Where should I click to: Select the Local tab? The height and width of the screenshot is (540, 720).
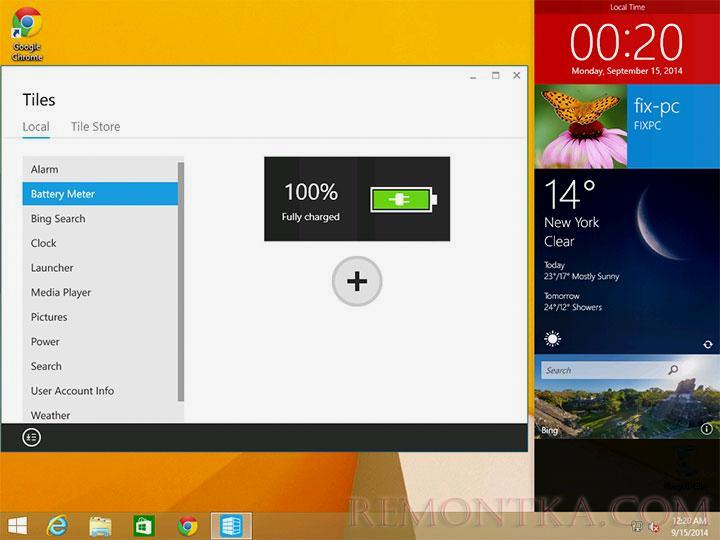[x=36, y=127]
